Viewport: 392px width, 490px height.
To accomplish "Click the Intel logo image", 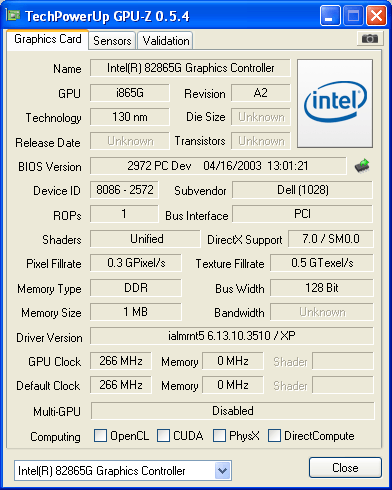I will pos(335,103).
